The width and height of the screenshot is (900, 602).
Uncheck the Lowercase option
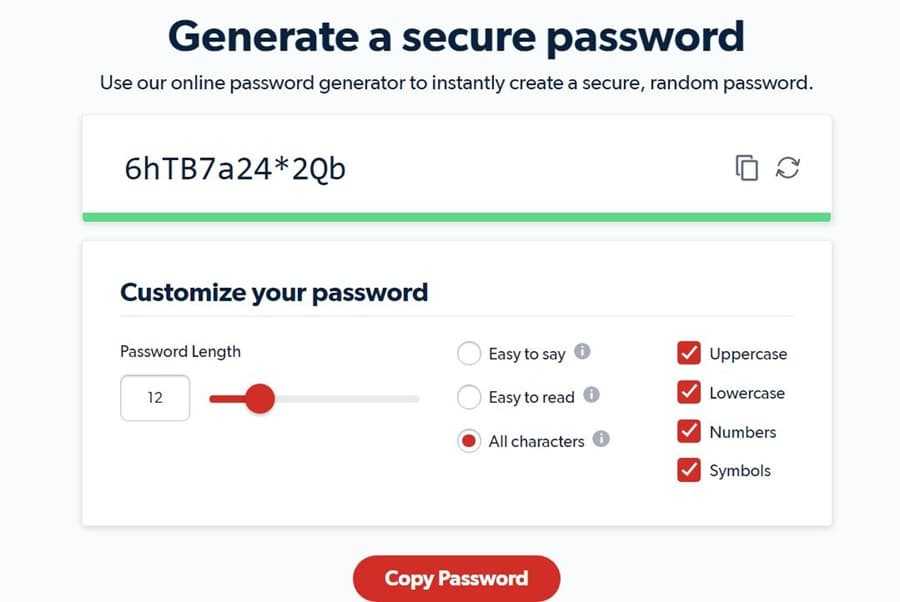click(689, 392)
